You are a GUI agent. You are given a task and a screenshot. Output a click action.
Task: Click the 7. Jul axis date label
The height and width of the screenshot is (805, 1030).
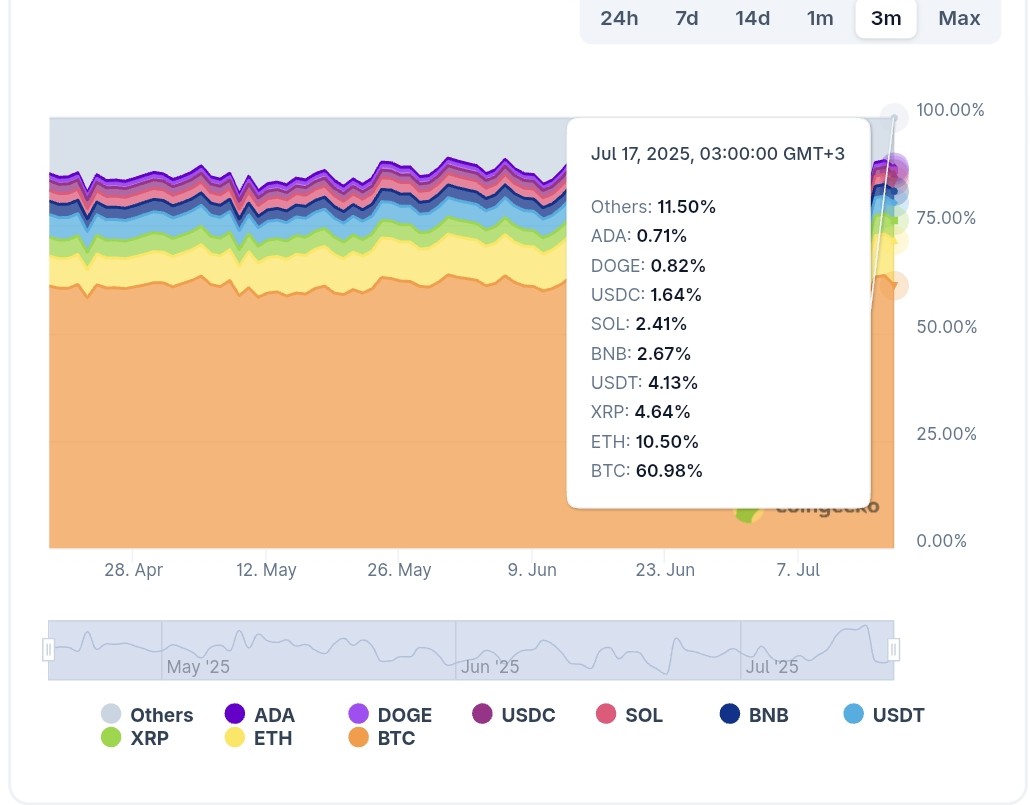[798, 570]
